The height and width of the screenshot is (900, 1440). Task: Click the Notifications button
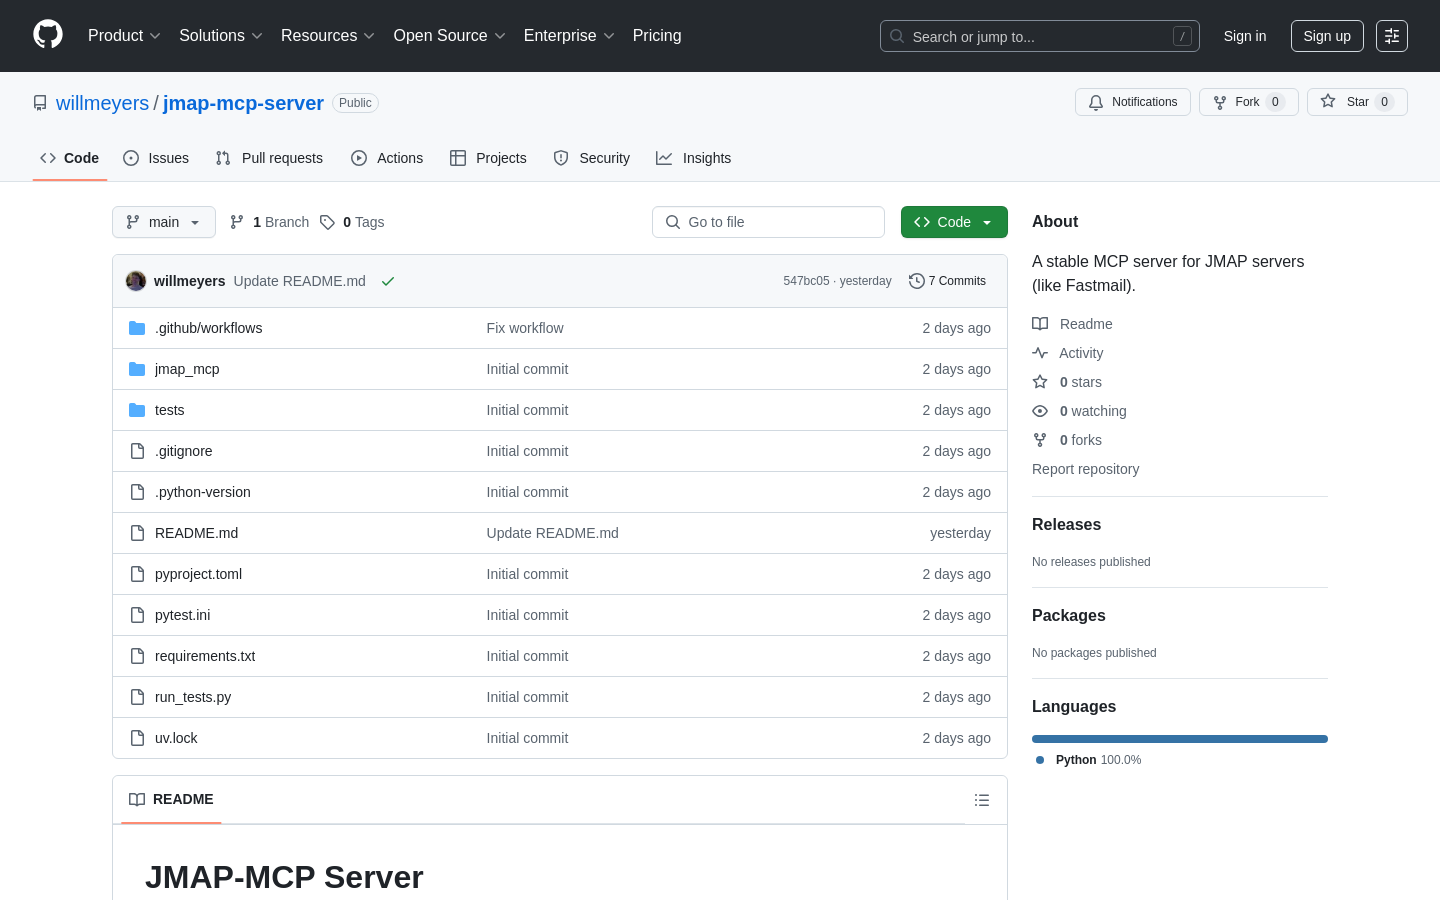[x=1133, y=102]
